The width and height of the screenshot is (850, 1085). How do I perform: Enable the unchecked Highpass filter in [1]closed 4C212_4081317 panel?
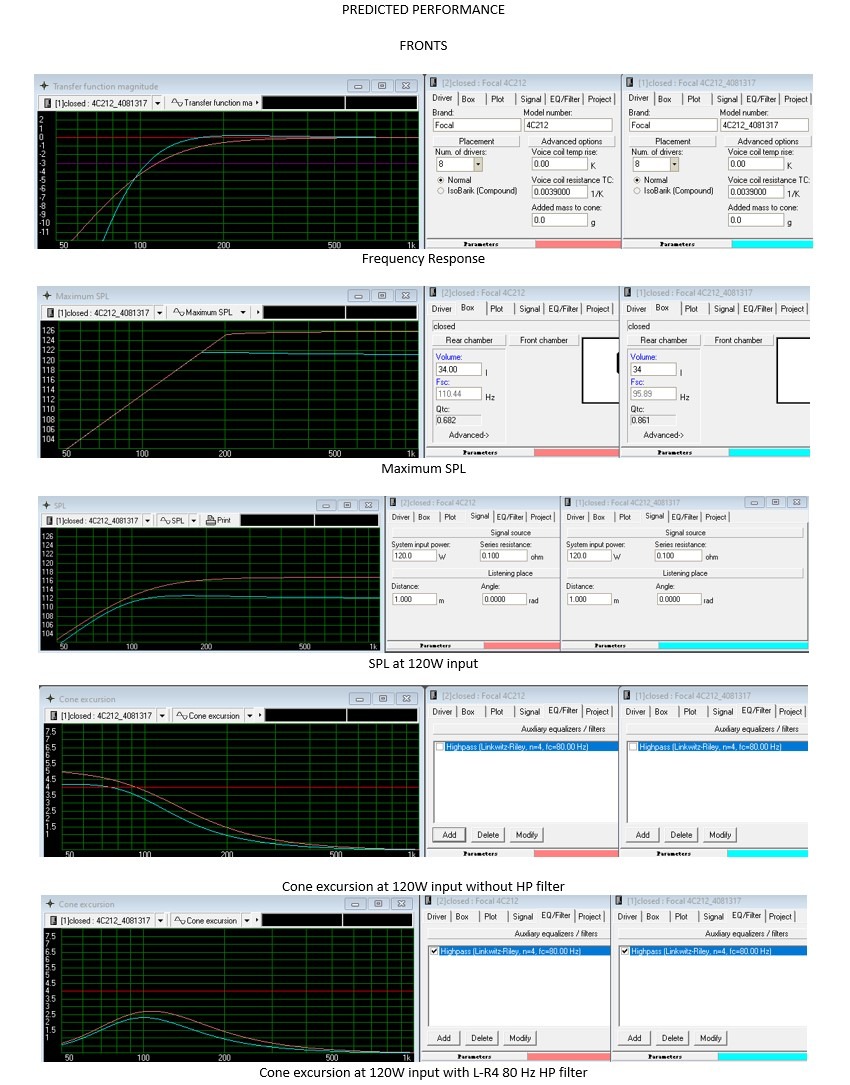pyautogui.click(x=633, y=747)
